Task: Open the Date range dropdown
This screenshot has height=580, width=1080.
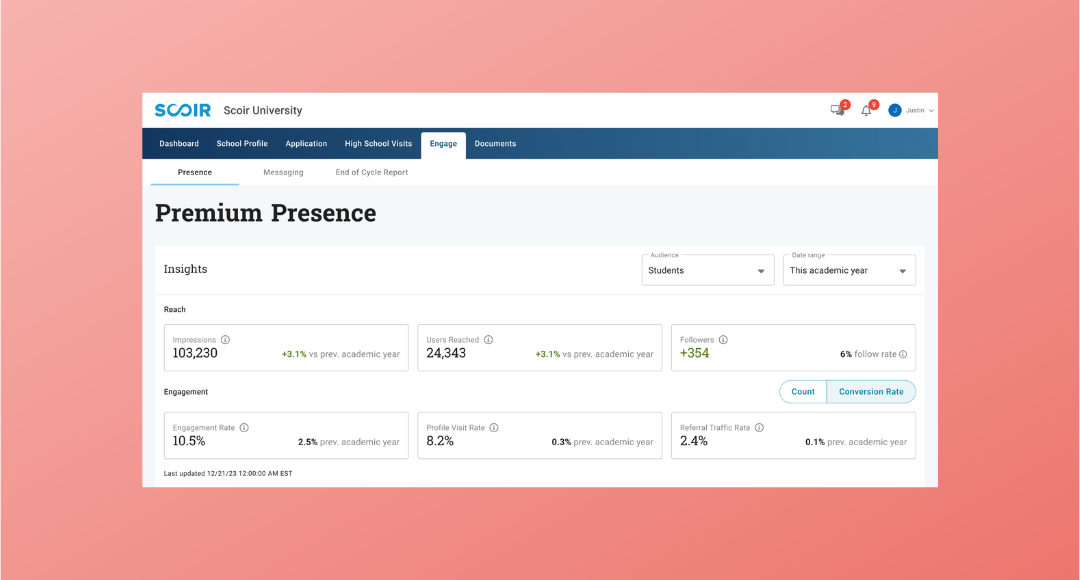Action: coord(848,269)
